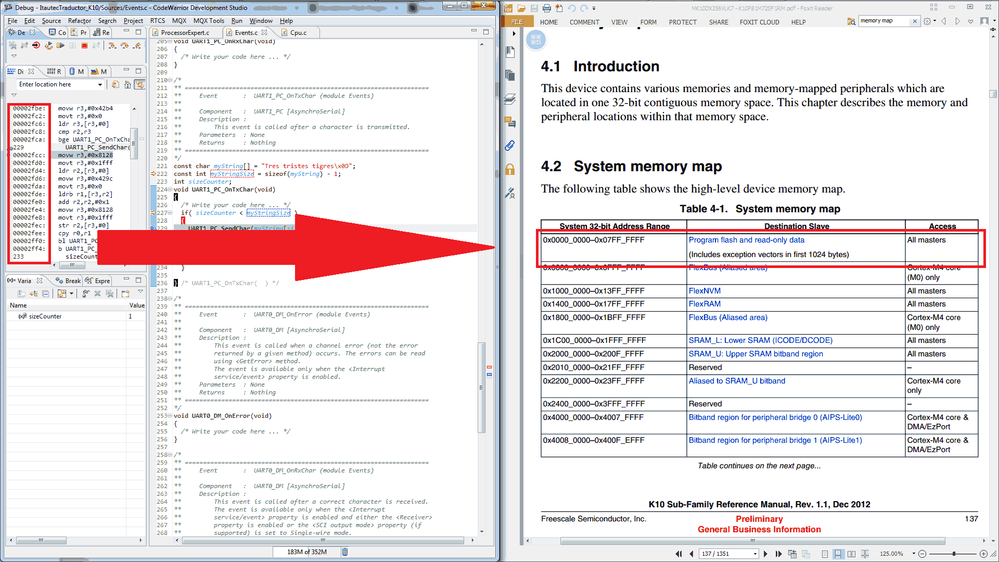Click Foxit search folder icon beside search box
The height and width of the screenshot is (562, 999).
tap(851, 21)
